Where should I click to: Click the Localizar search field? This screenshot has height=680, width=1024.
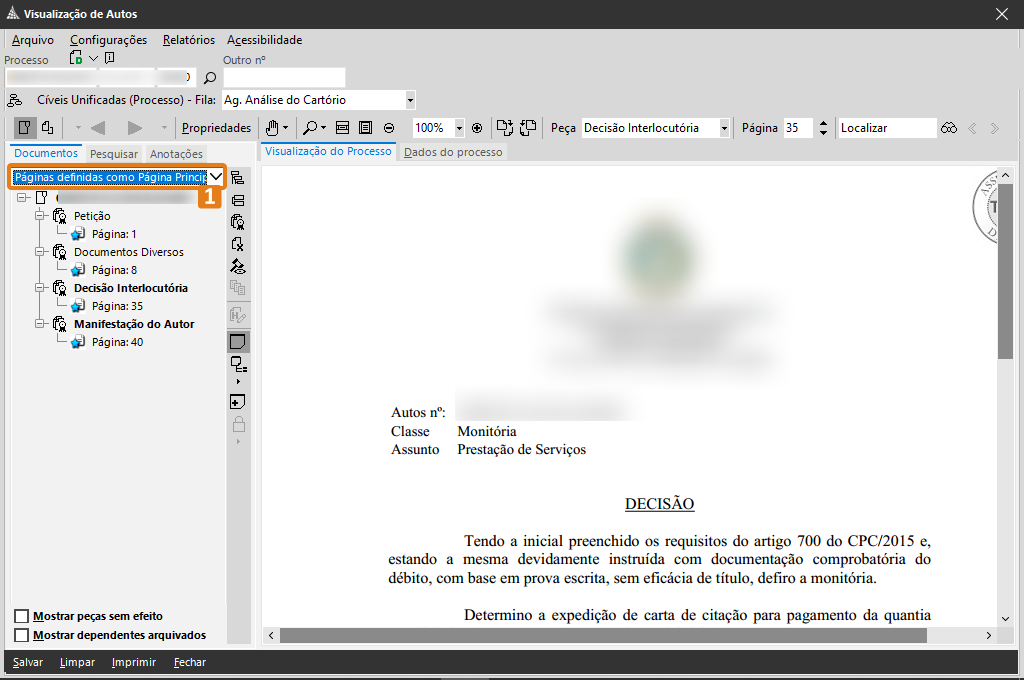[886, 128]
